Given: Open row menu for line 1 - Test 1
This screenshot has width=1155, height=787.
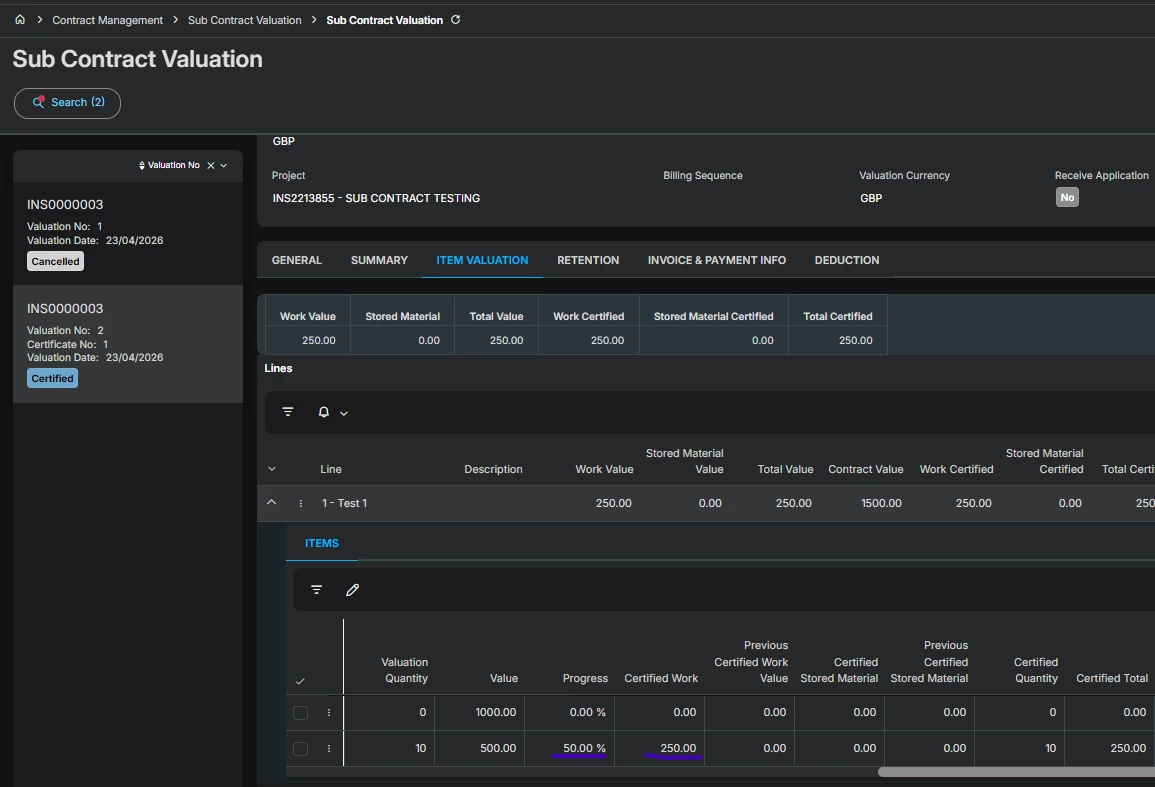Looking at the screenshot, I should (300, 503).
